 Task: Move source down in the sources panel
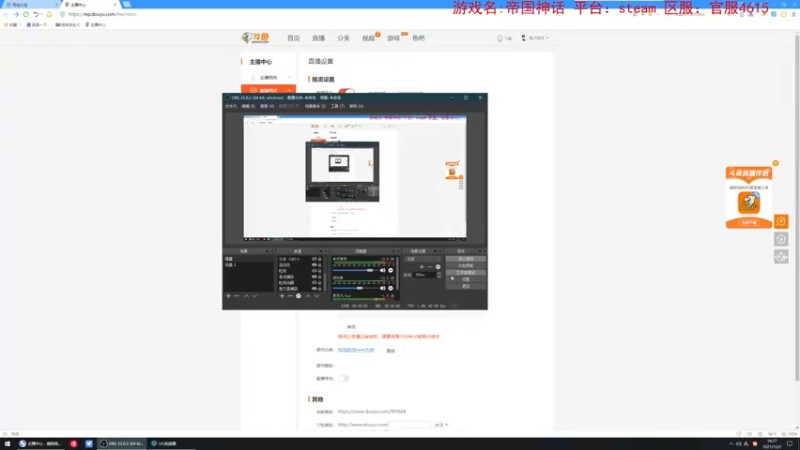point(316,296)
